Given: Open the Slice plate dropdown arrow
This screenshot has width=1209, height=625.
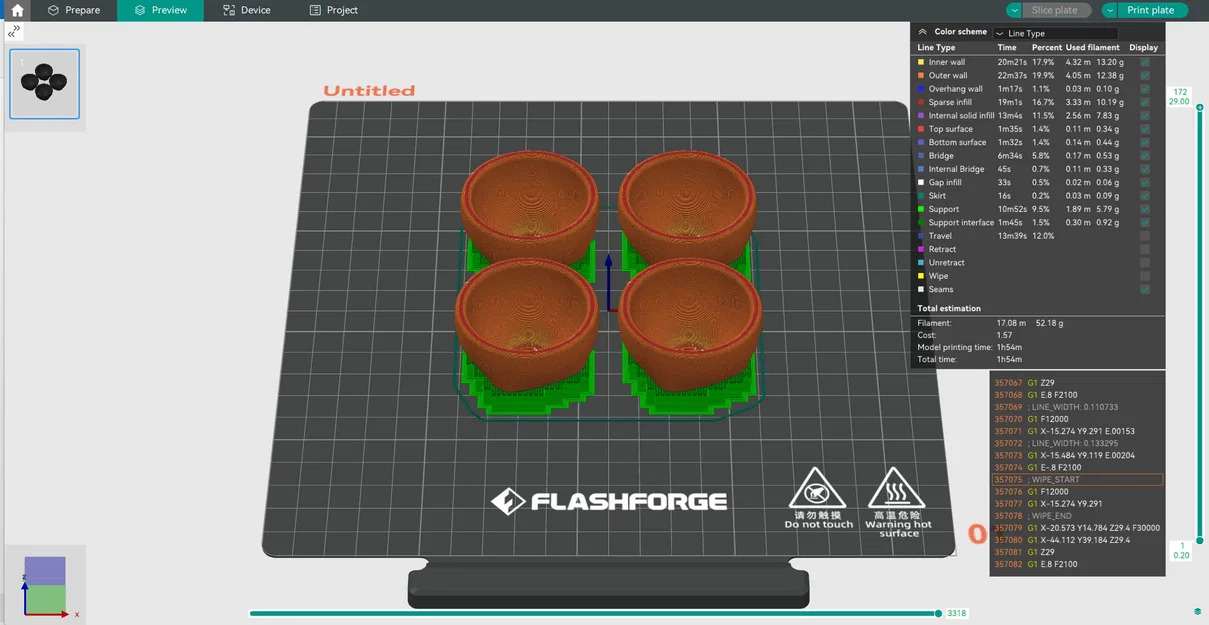Looking at the screenshot, I should point(1014,10).
